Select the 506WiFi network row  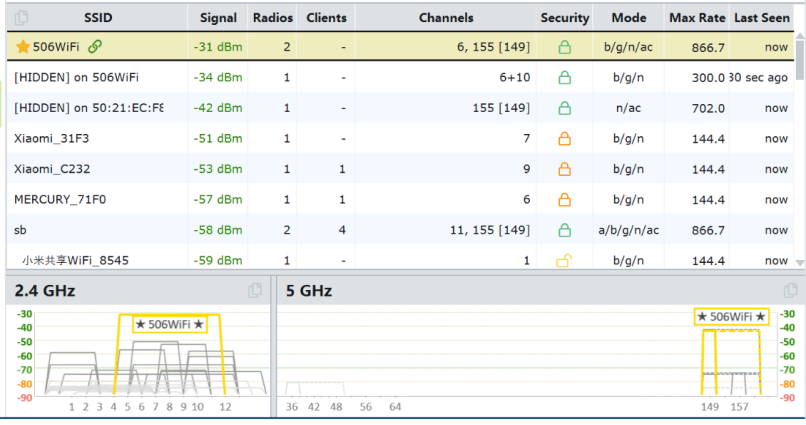click(x=400, y=47)
